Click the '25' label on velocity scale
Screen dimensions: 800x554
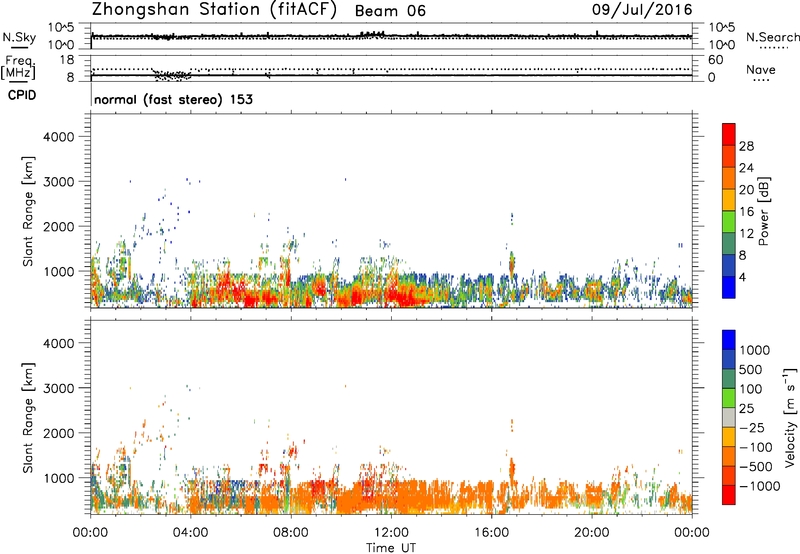click(746, 409)
